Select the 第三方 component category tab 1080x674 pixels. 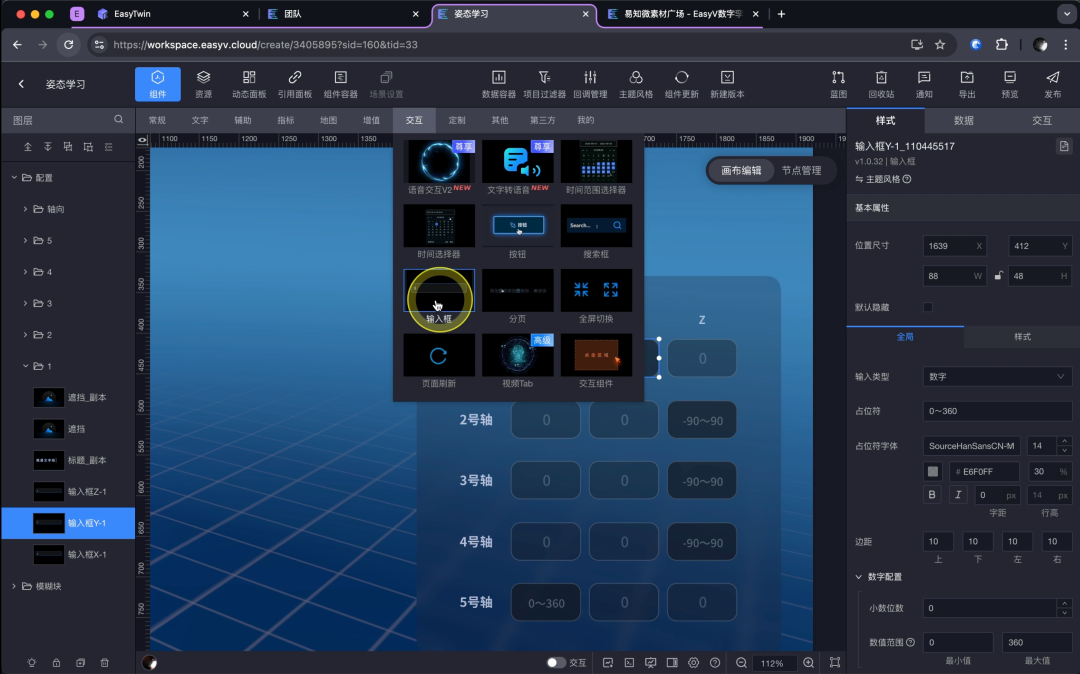point(542,120)
